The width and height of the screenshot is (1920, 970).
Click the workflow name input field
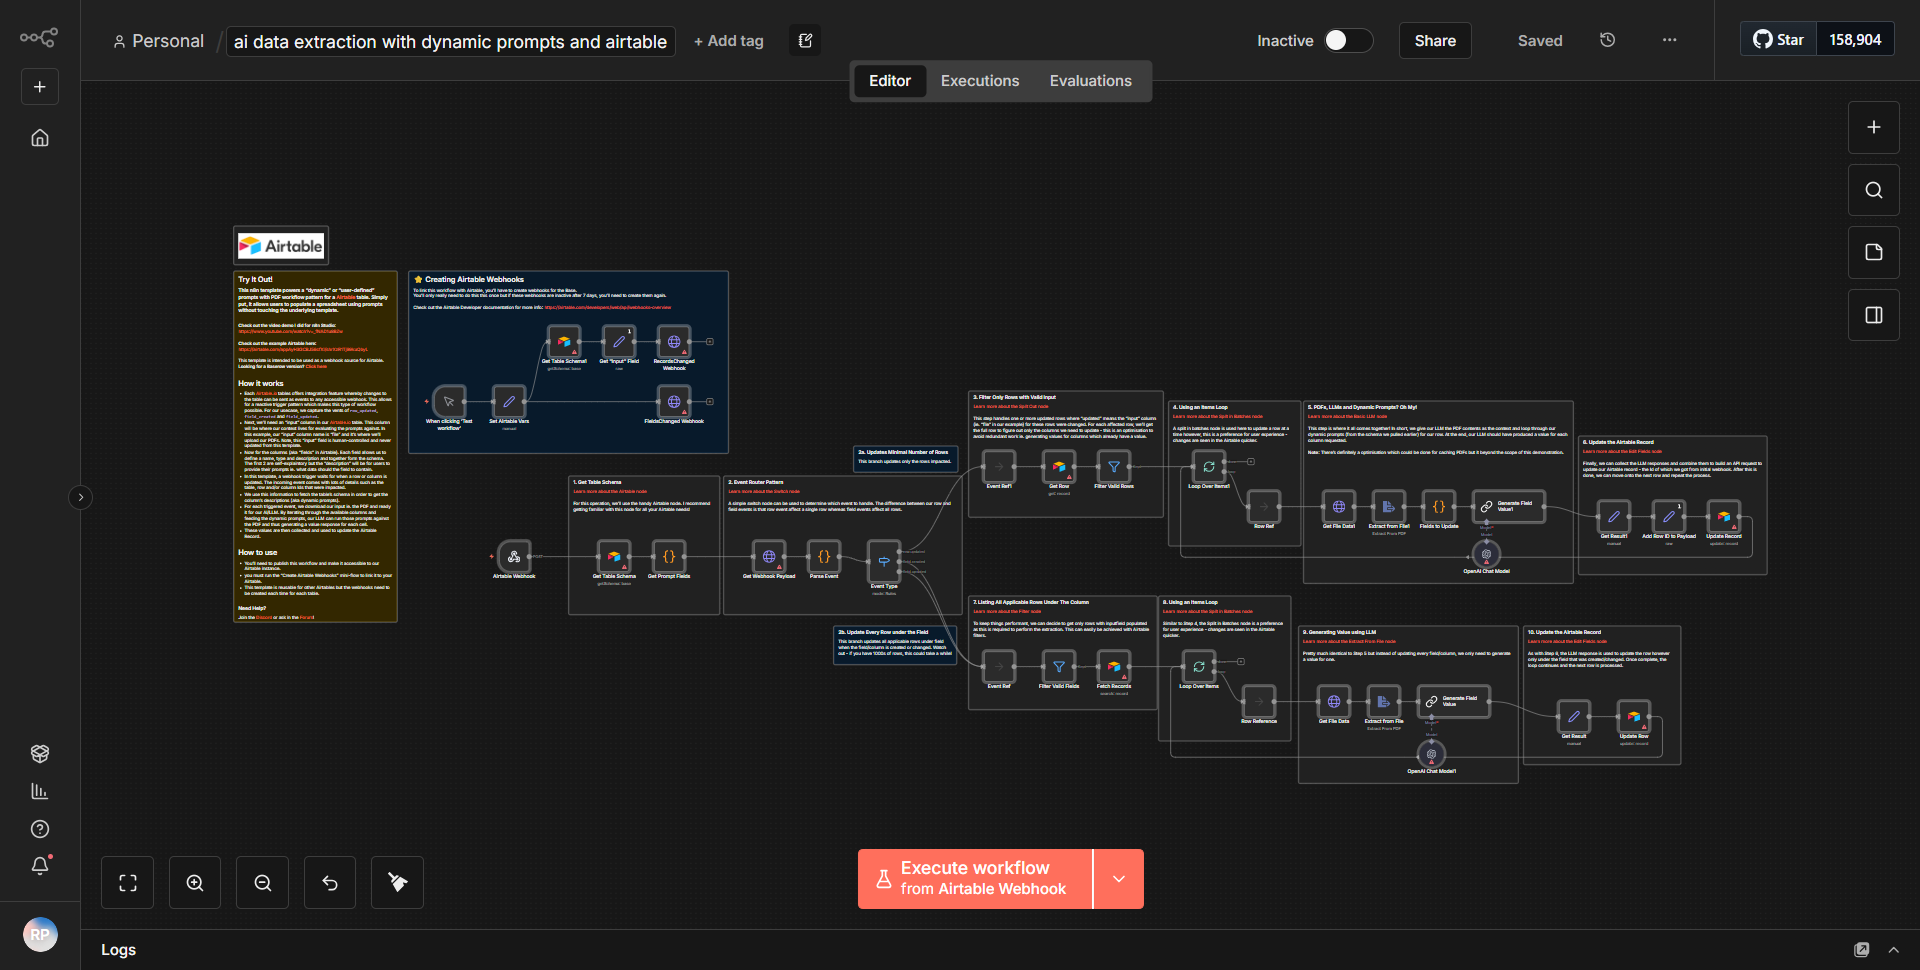tap(449, 41)
